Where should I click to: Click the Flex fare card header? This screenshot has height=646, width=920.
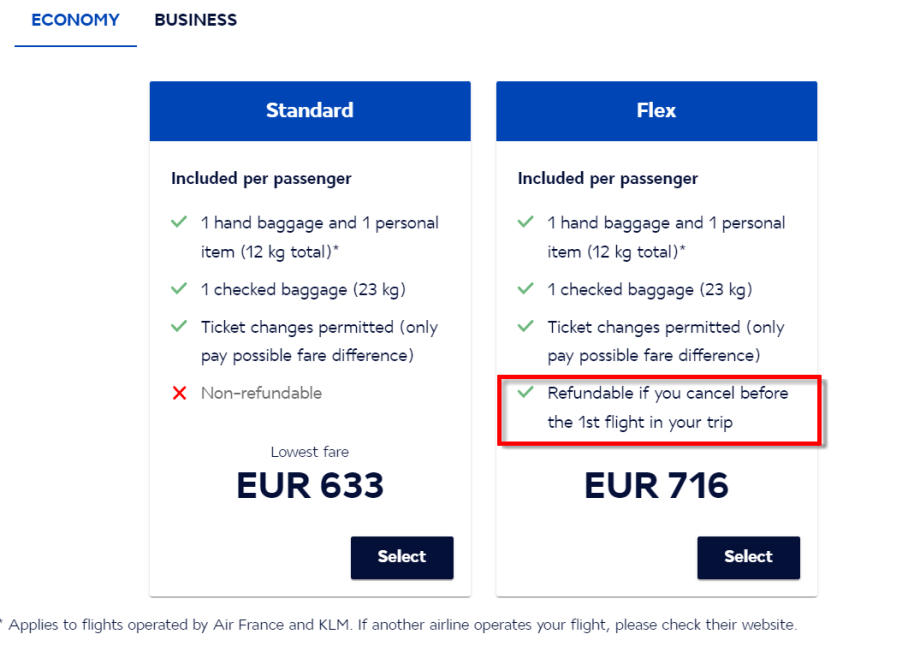pos(656,111)
